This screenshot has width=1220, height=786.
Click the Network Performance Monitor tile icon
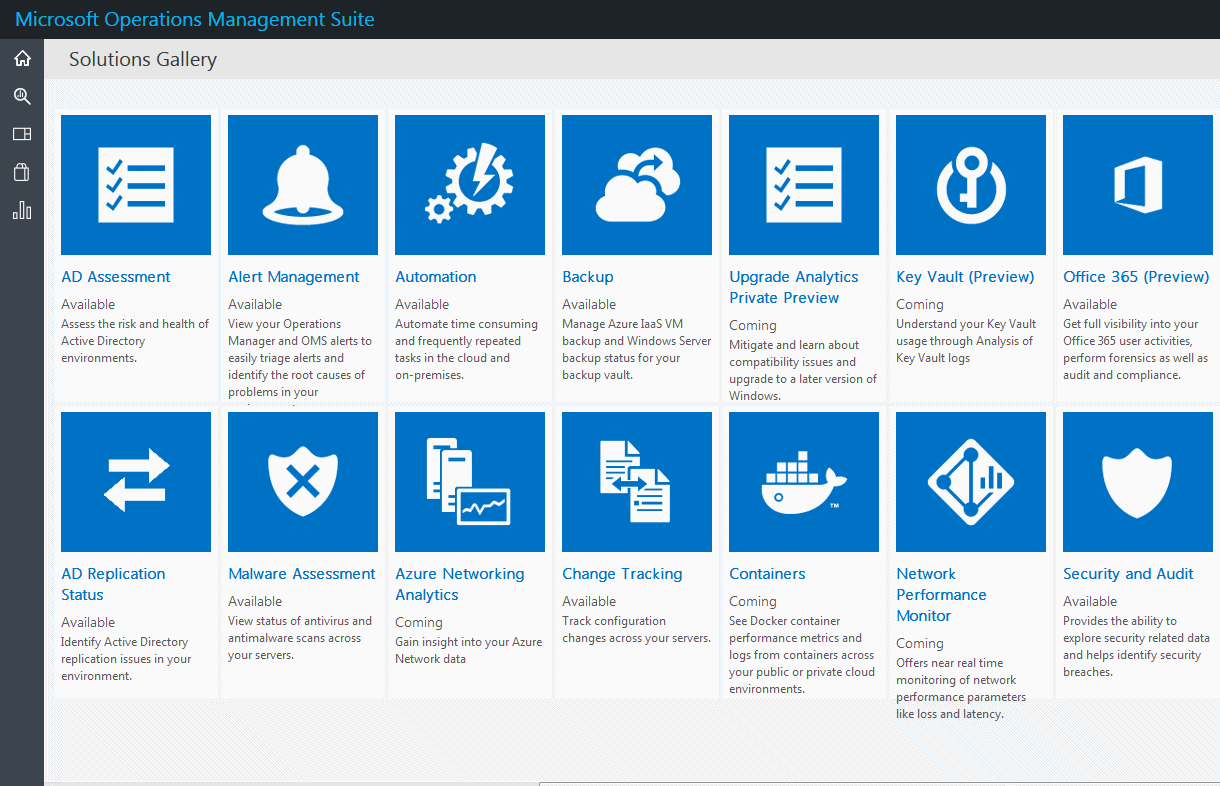coord(971,482)
